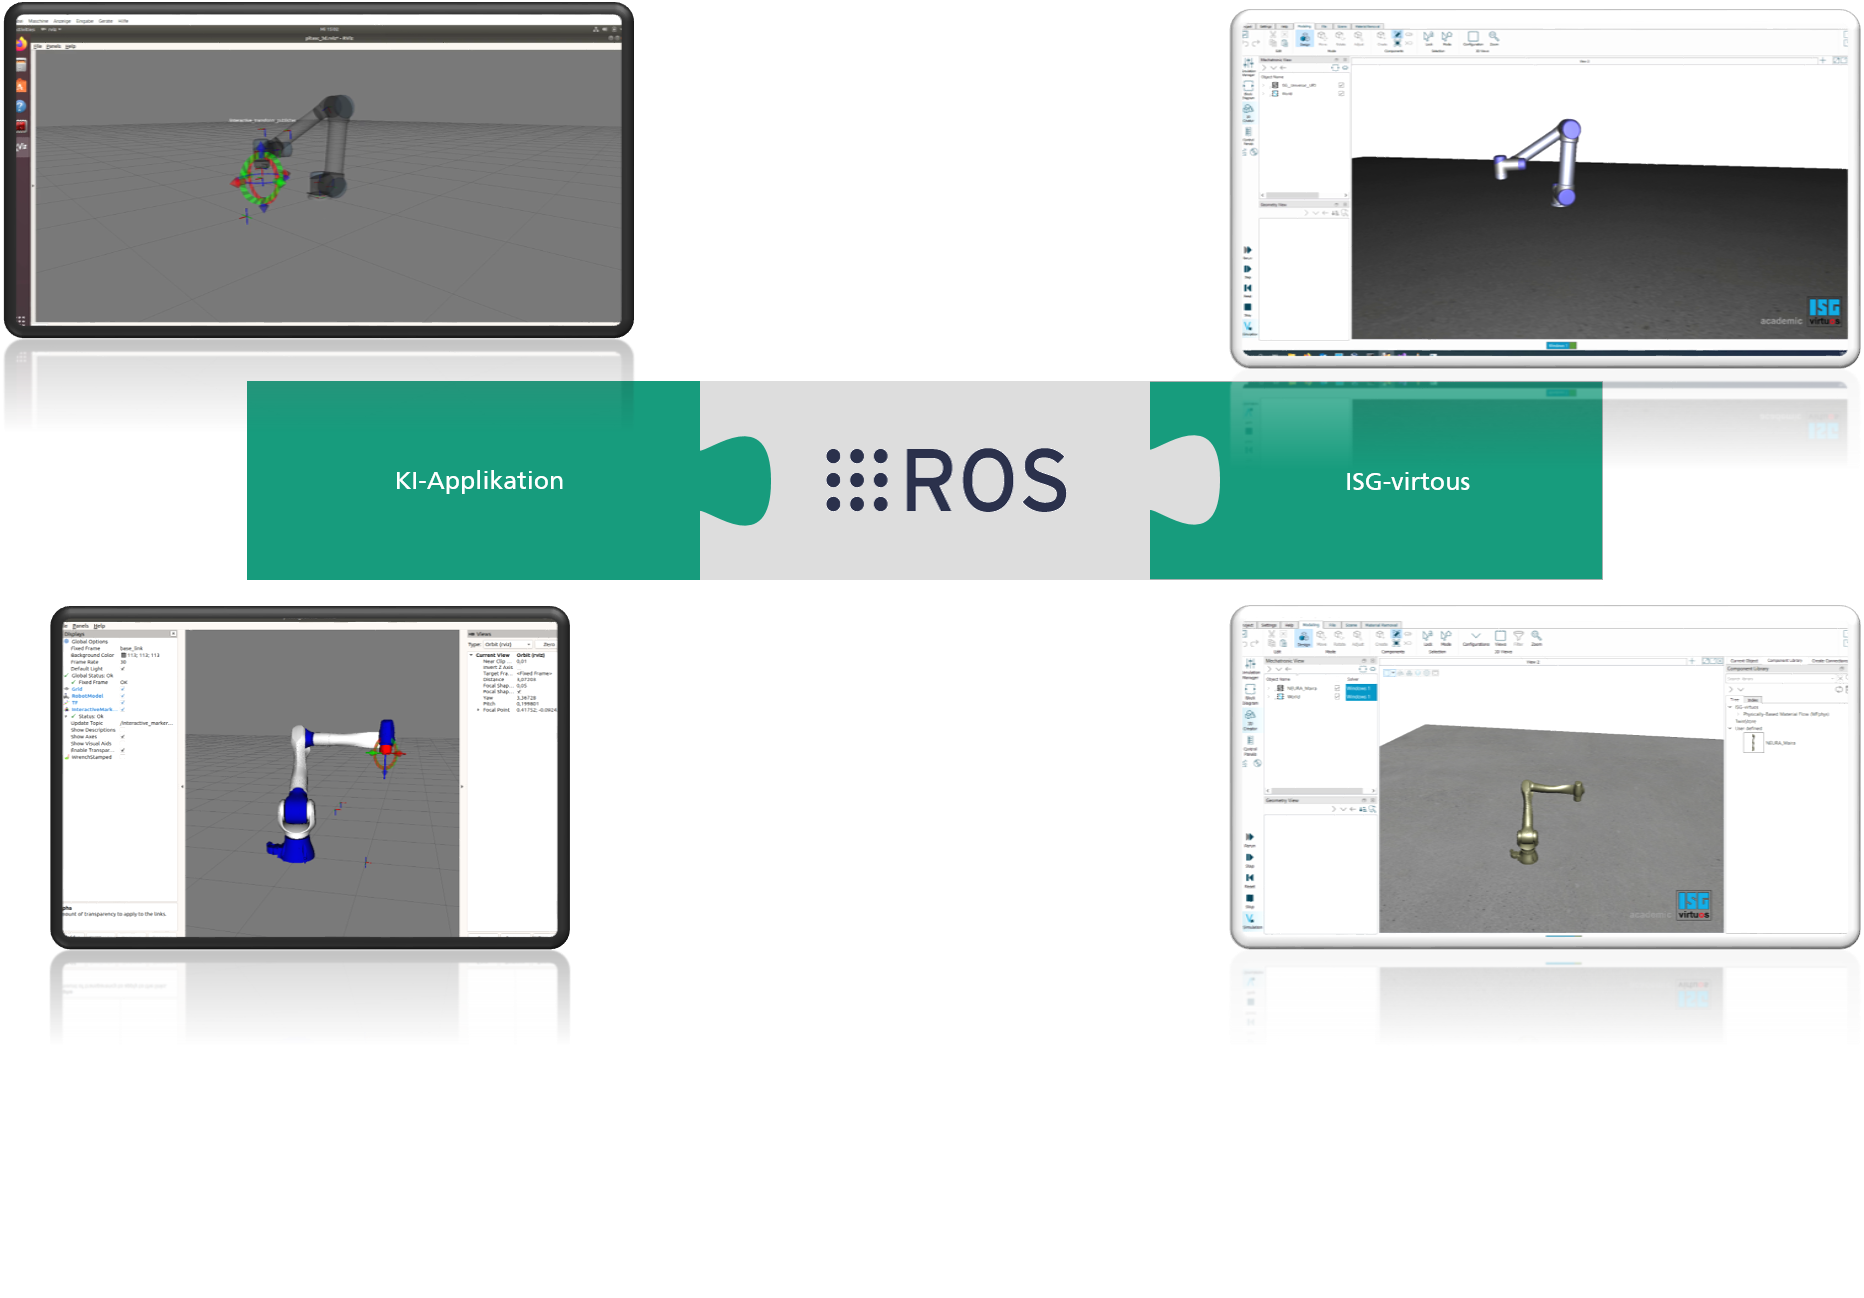
Task: Select Rotate mode icon in bottom-right ISG-virtuos
Action: 1339,639
